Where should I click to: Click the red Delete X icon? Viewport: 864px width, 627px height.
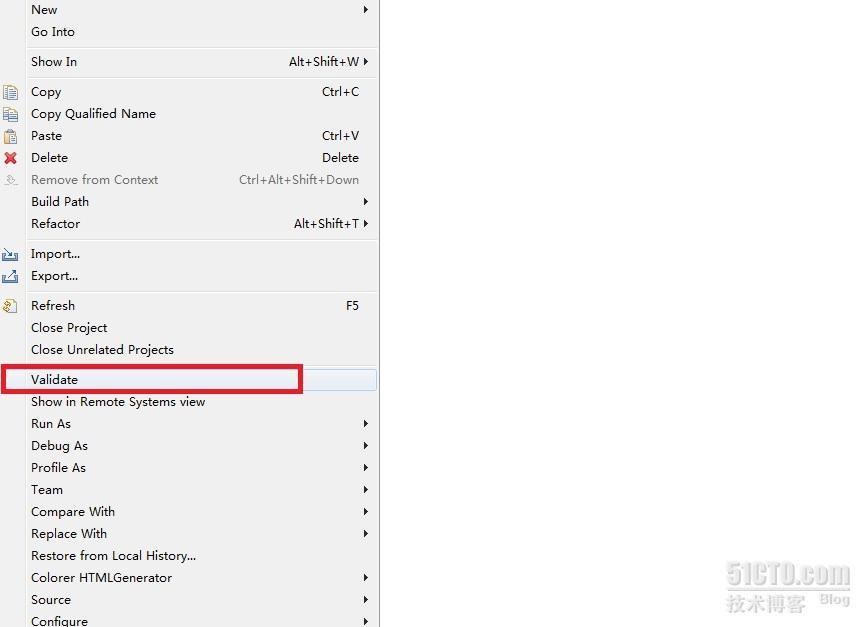[10, 158]
